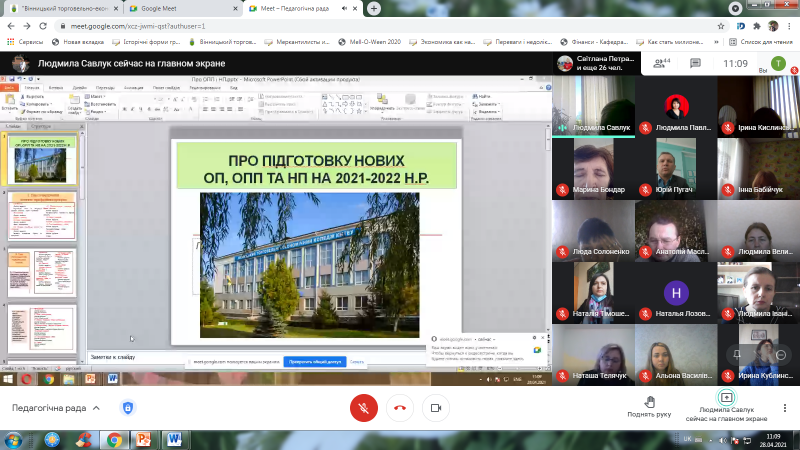This screenshot has height=450, width=800.
Task: Open Chrome menu with three dots
Action: pos(790,26)
